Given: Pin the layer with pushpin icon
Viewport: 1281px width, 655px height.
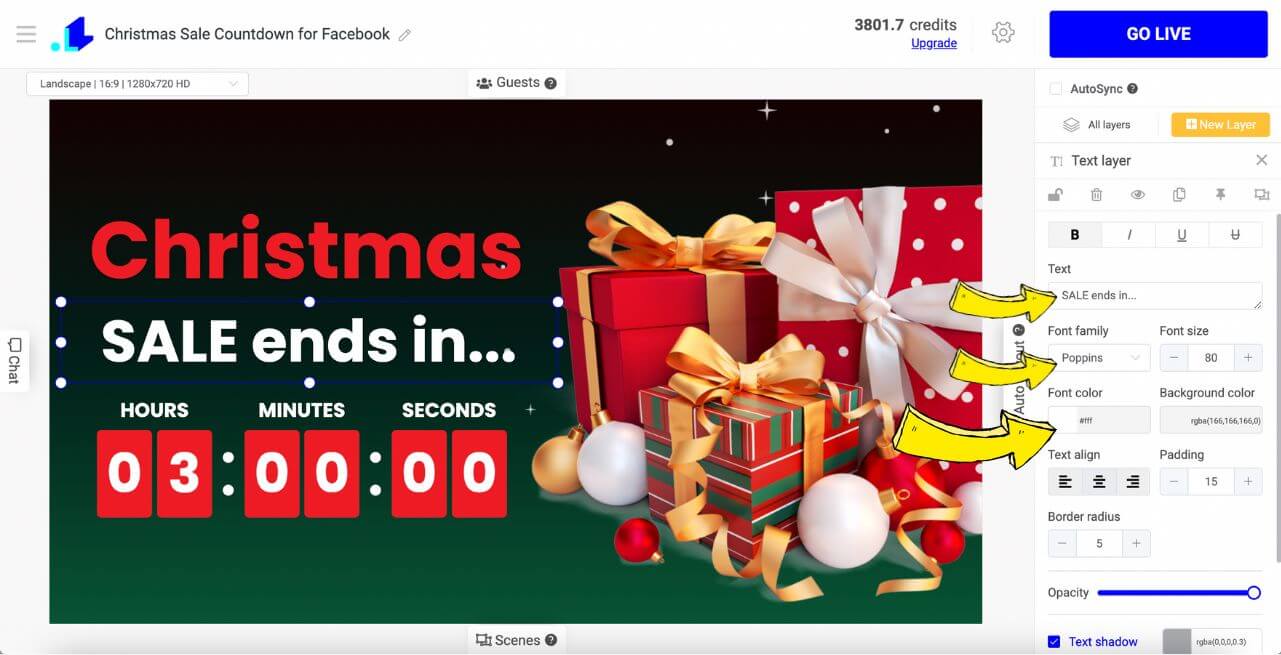Looking at the screenshot, I should [x=1220, y=195].
